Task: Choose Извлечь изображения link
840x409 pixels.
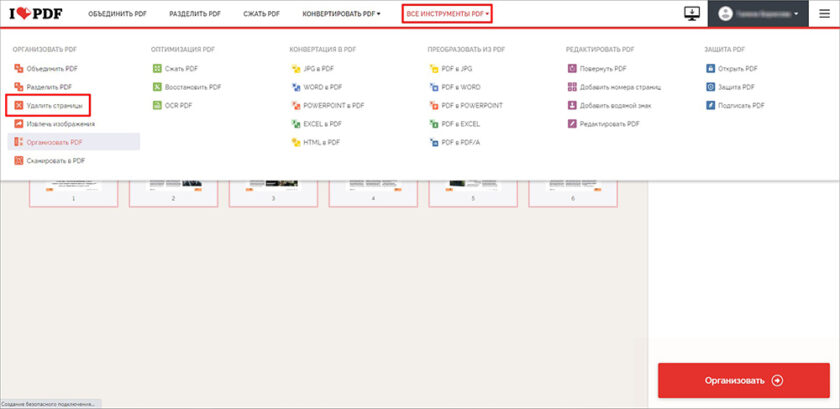Action: pos(61,124)
